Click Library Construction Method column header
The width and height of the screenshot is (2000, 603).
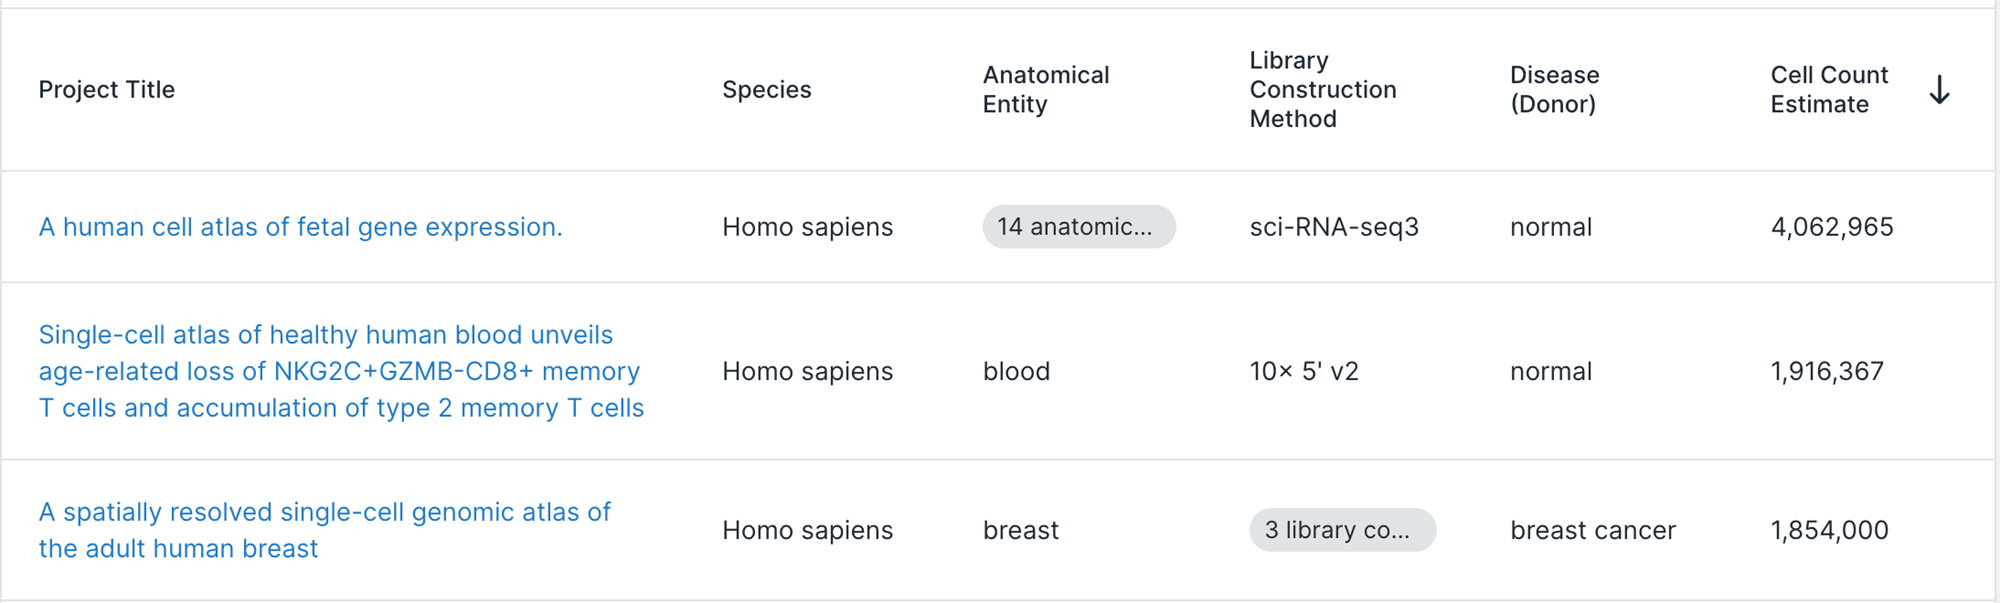[1322, 90]
